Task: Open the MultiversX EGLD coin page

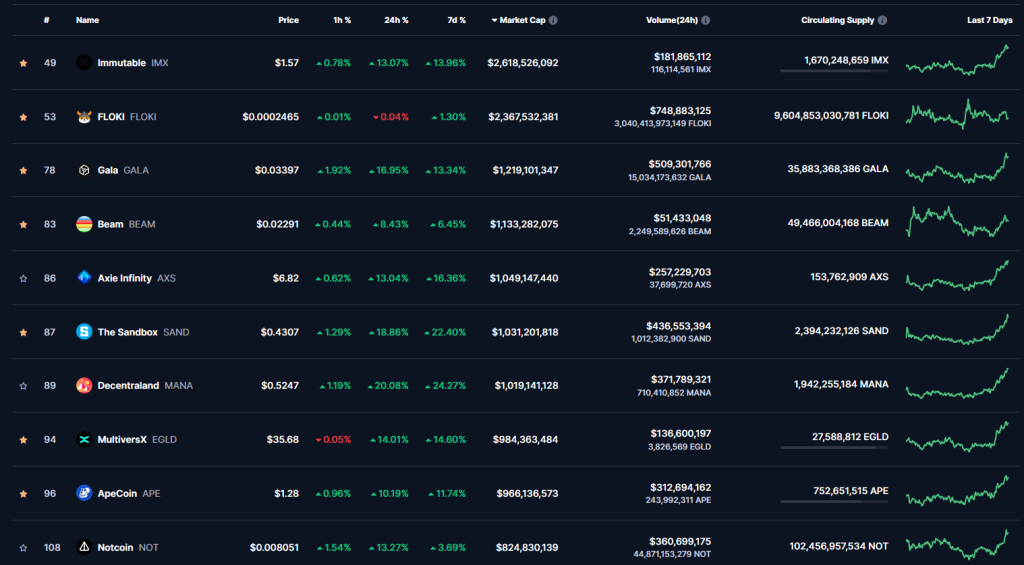Action: pos(137,440)
